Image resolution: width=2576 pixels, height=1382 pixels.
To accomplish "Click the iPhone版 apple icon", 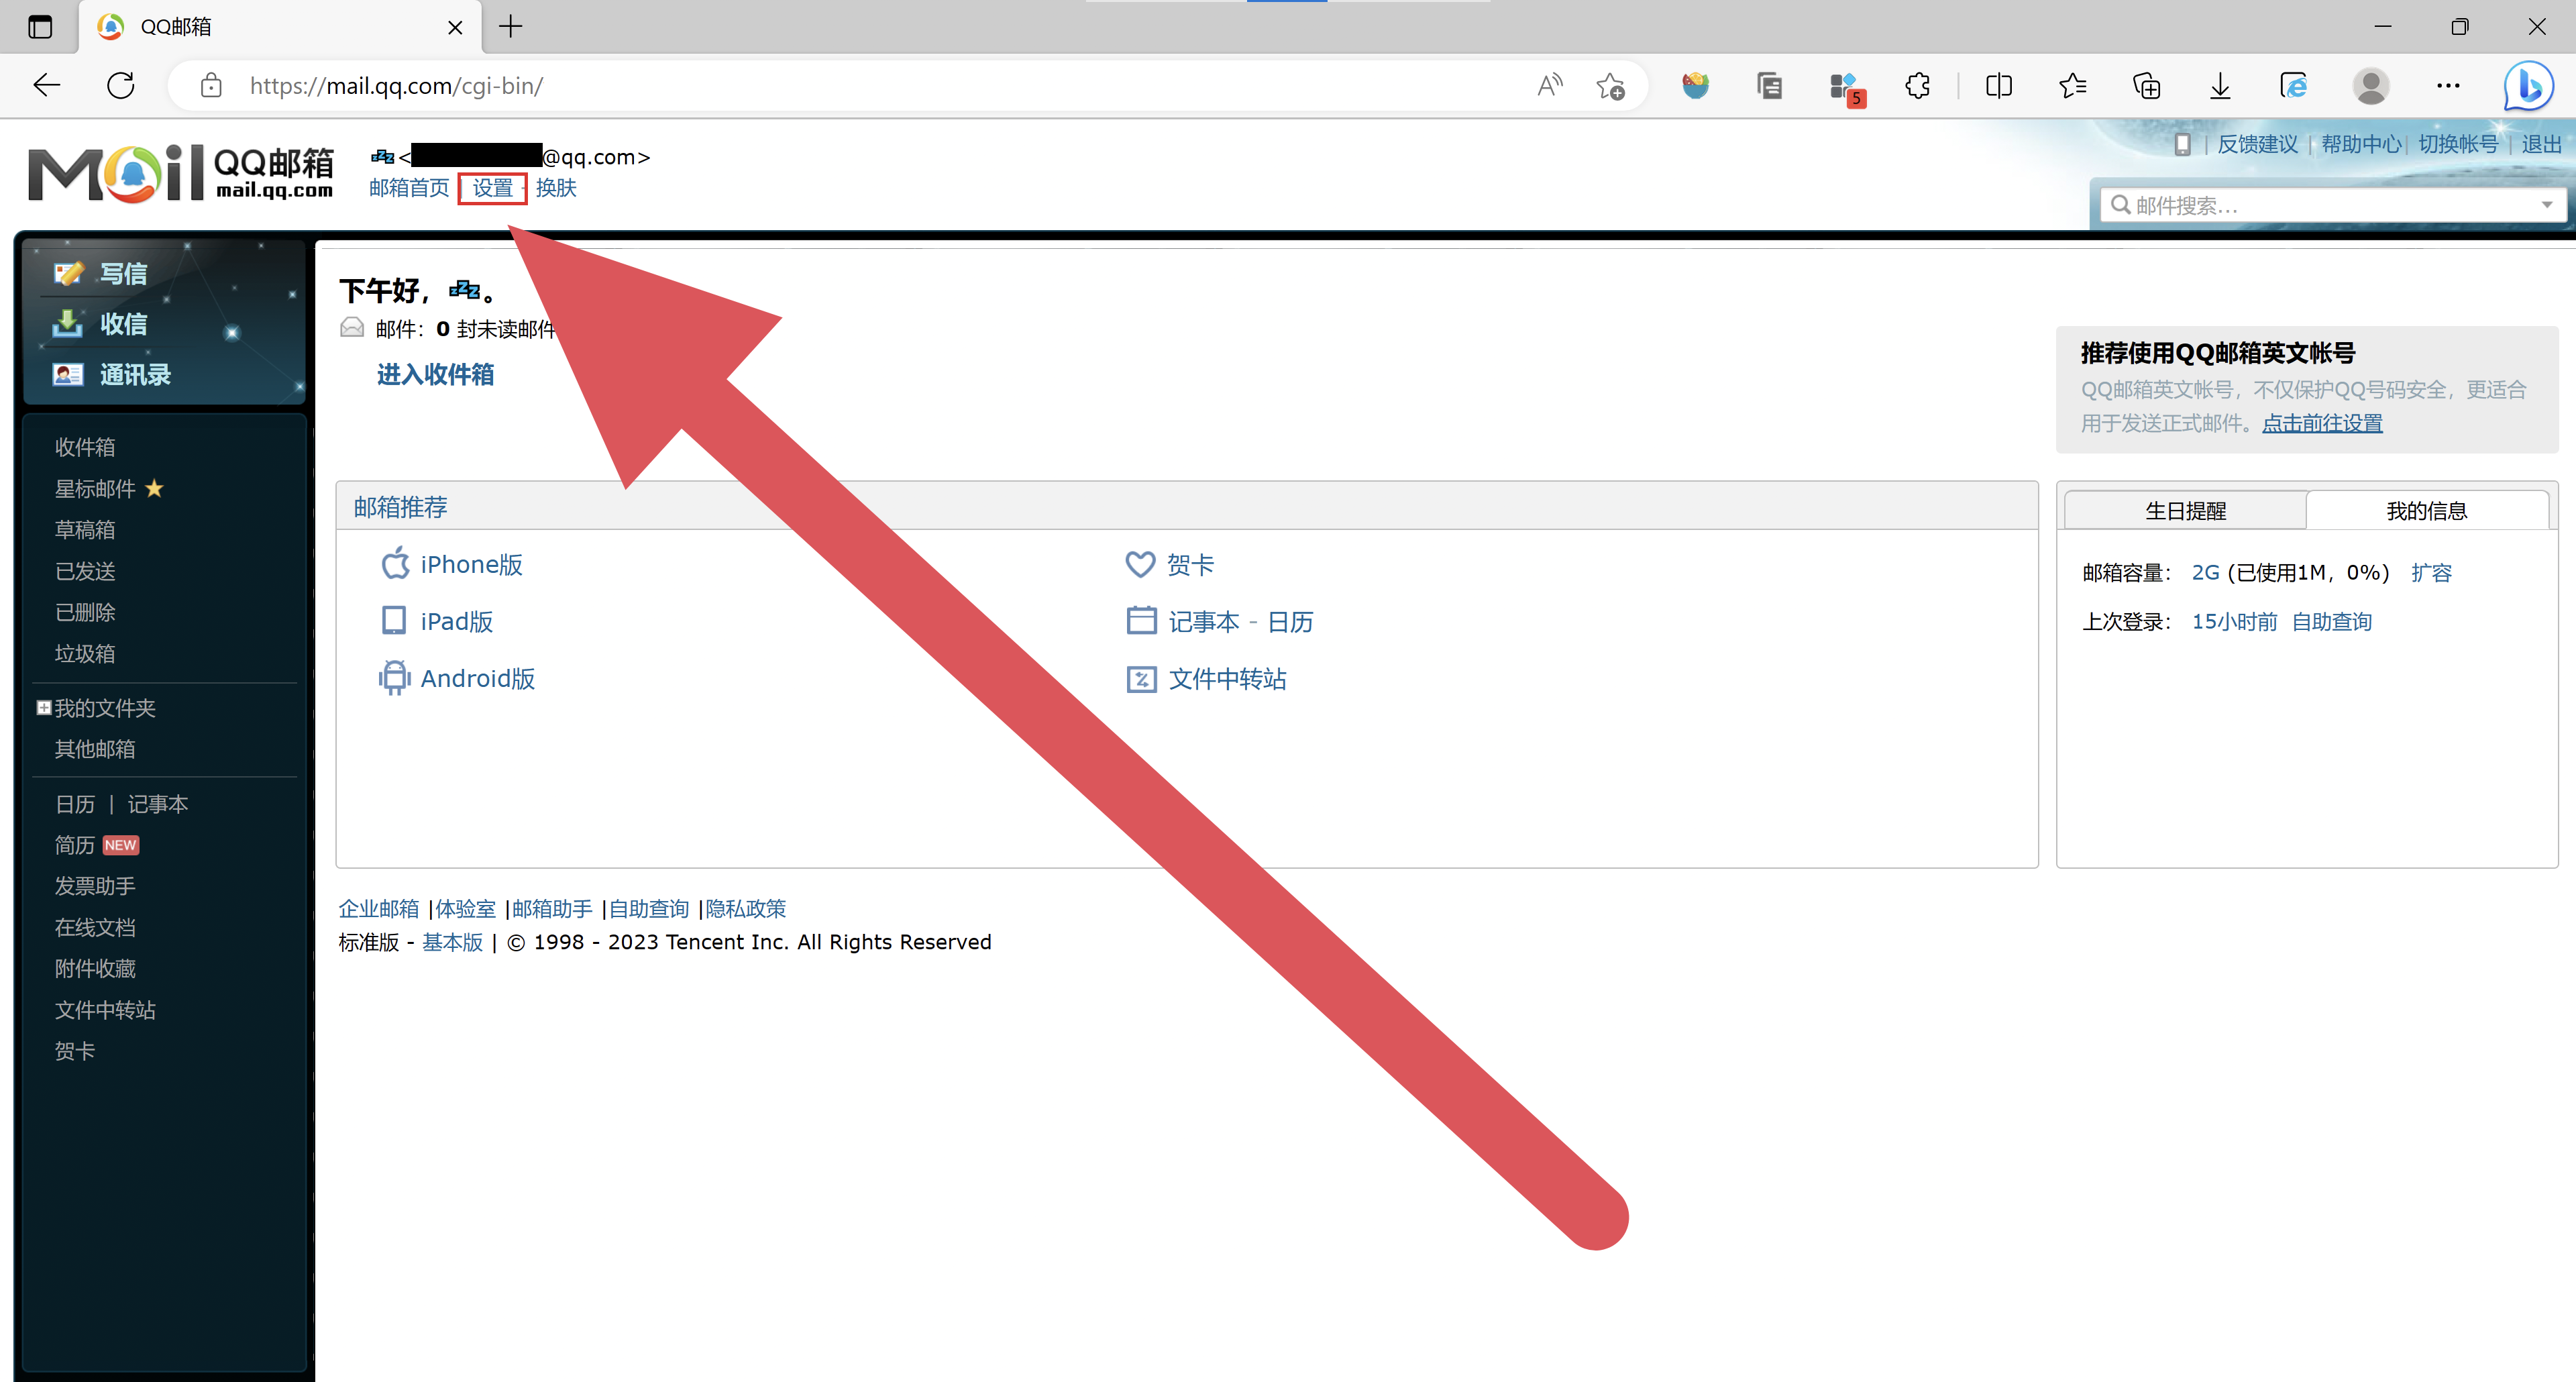I will coord(395,564).
